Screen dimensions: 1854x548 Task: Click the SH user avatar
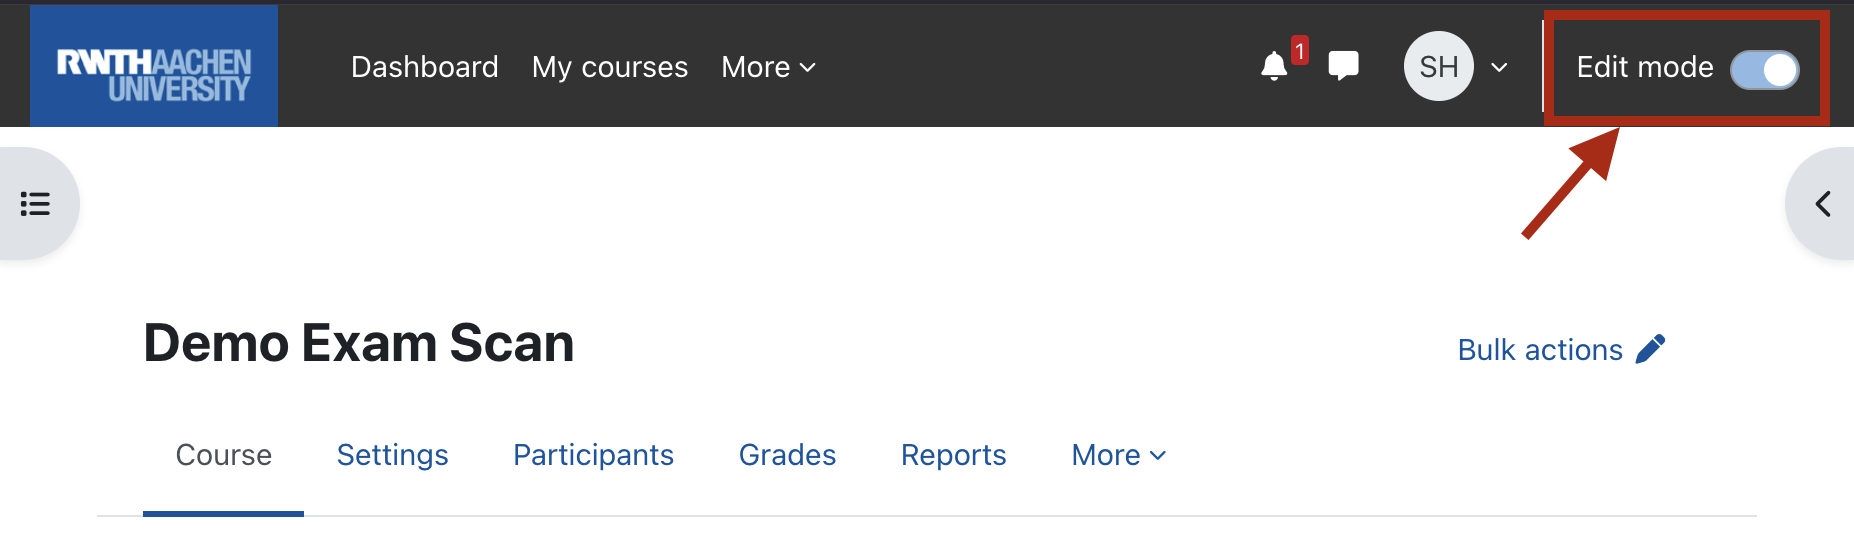1438,66
